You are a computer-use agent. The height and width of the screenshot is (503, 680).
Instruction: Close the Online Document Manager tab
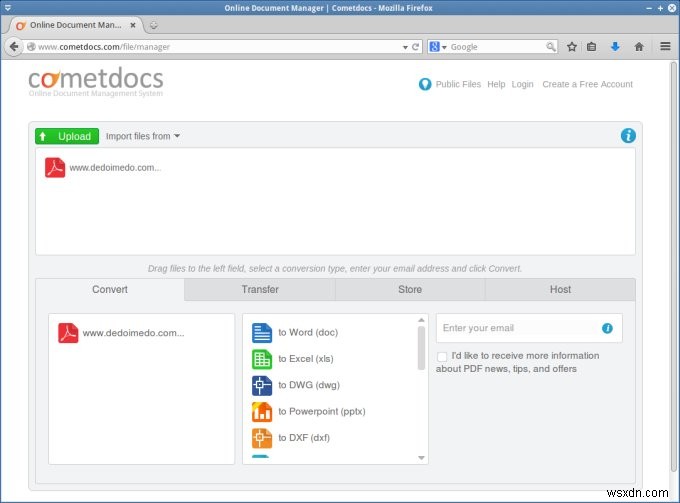click(x=133, y=25)
